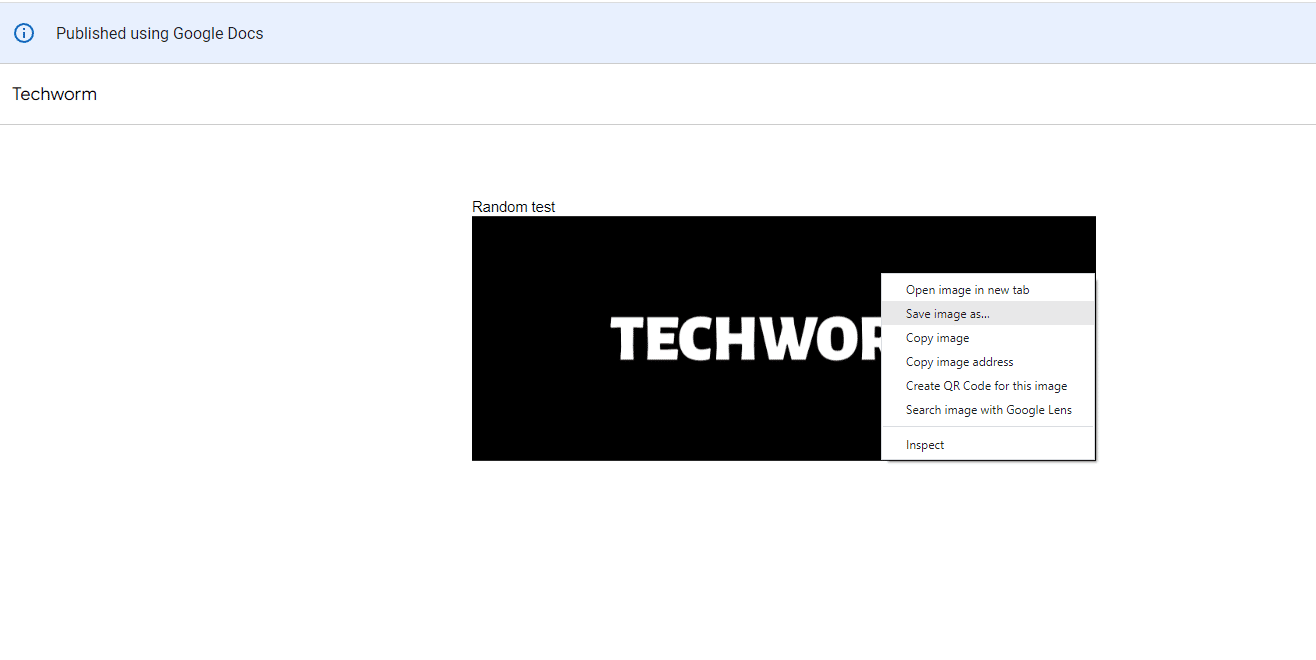Open 'Inspect' from context menu
This screenshot has height=660, width=1316.
click(x=988, y=445)
